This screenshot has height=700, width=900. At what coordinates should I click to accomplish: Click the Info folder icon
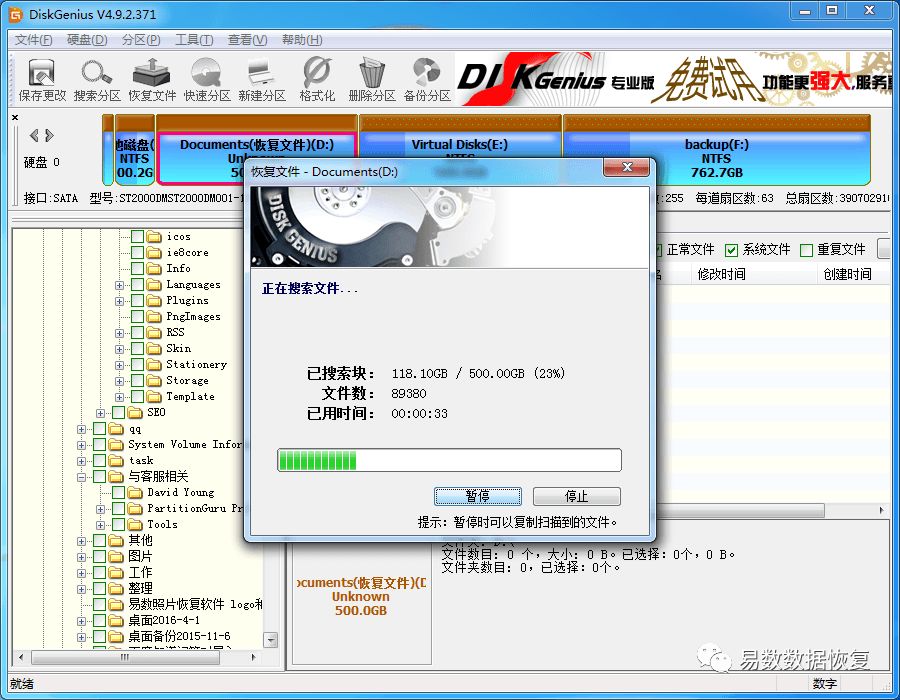click(153, 269)
